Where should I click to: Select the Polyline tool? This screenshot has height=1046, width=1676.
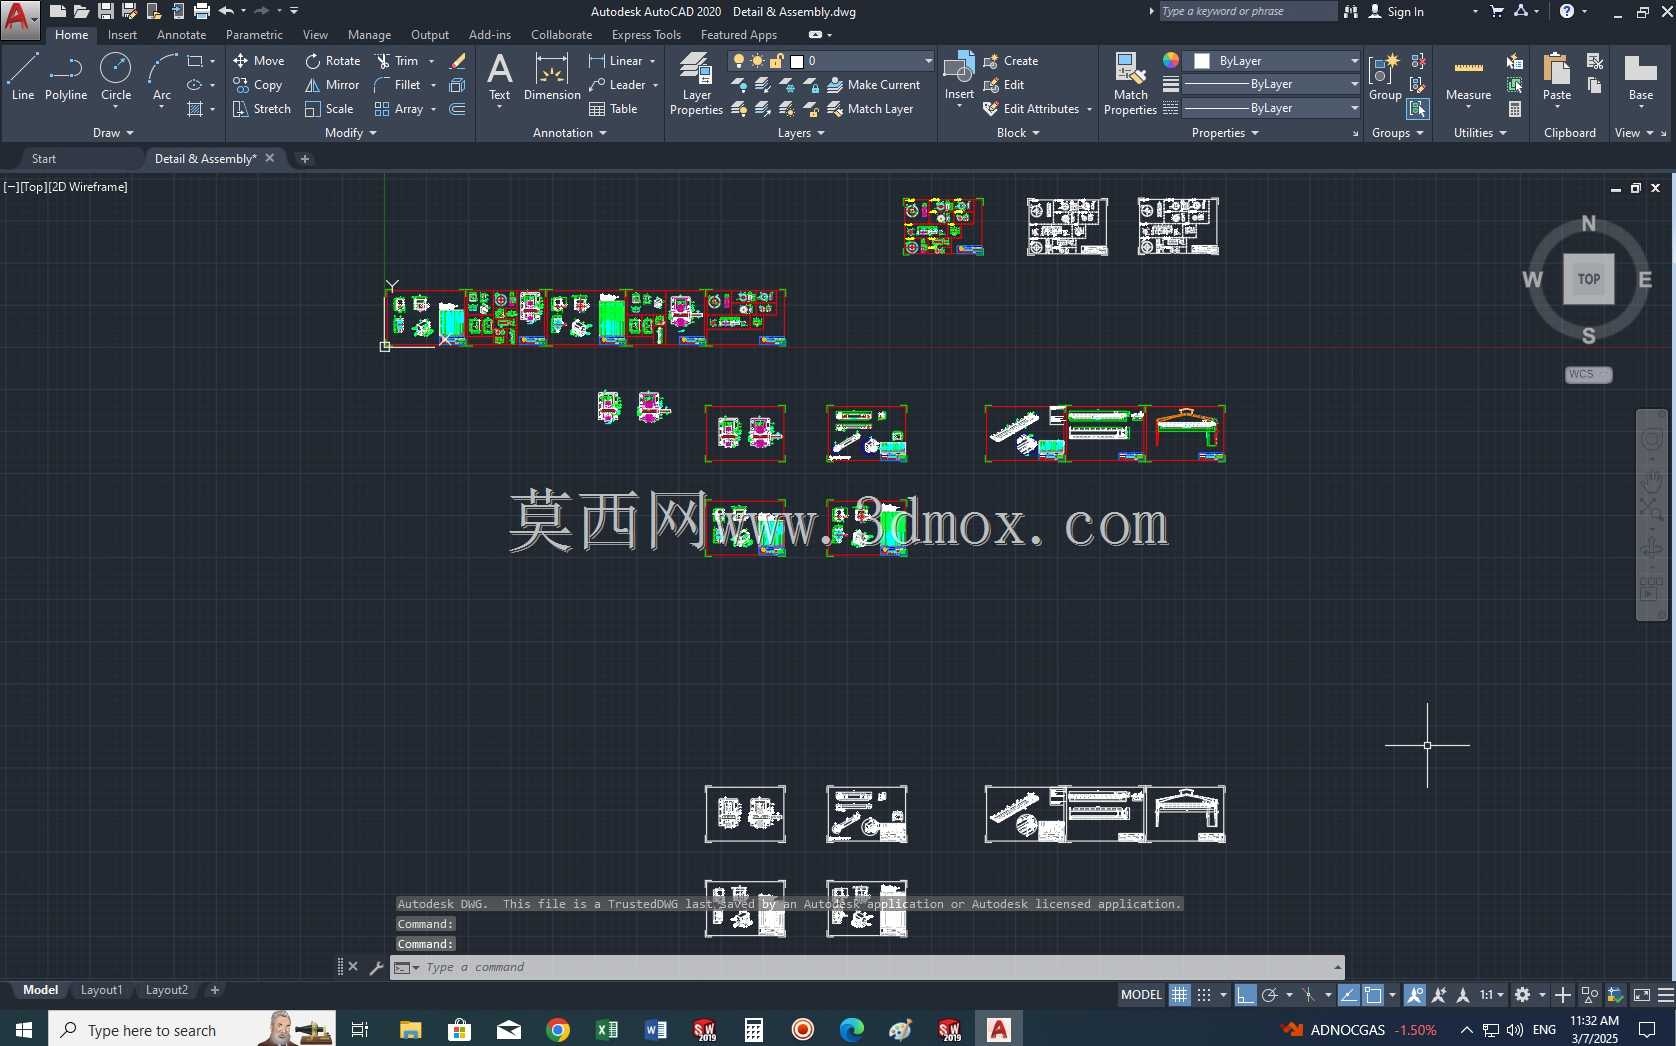[66, 78]
